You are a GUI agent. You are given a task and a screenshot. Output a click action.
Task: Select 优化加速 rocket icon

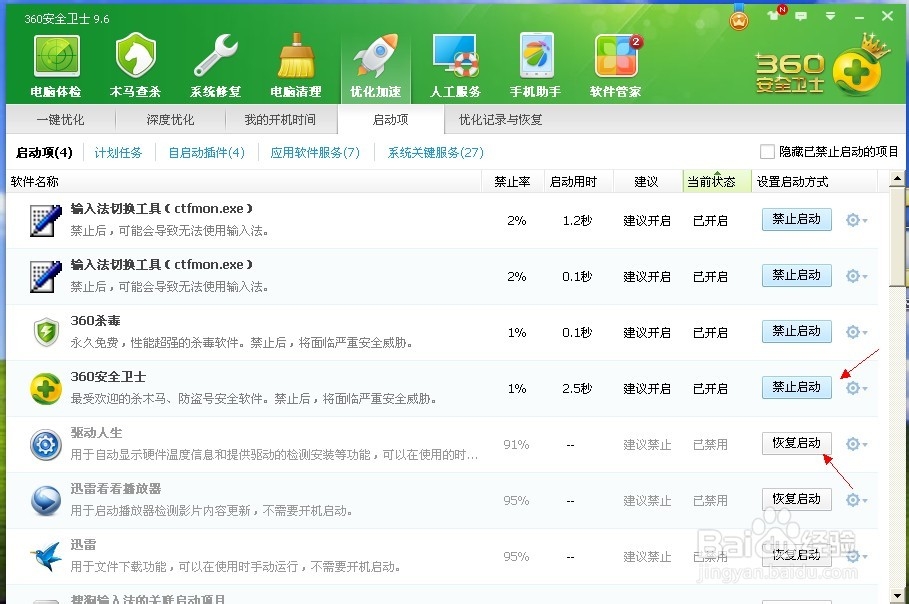click(376, 56)
